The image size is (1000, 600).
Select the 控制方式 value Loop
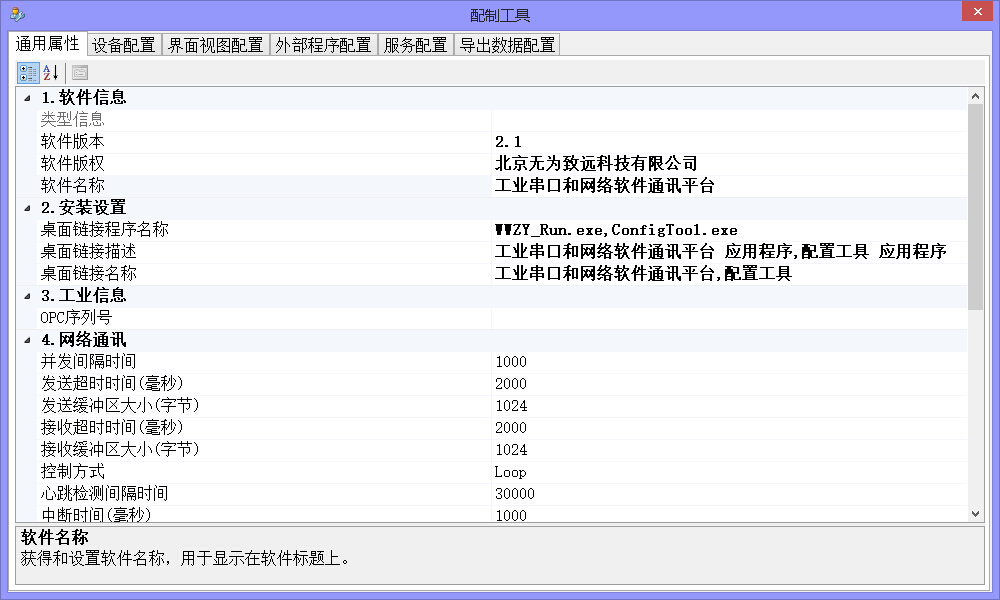click(729, 472)
